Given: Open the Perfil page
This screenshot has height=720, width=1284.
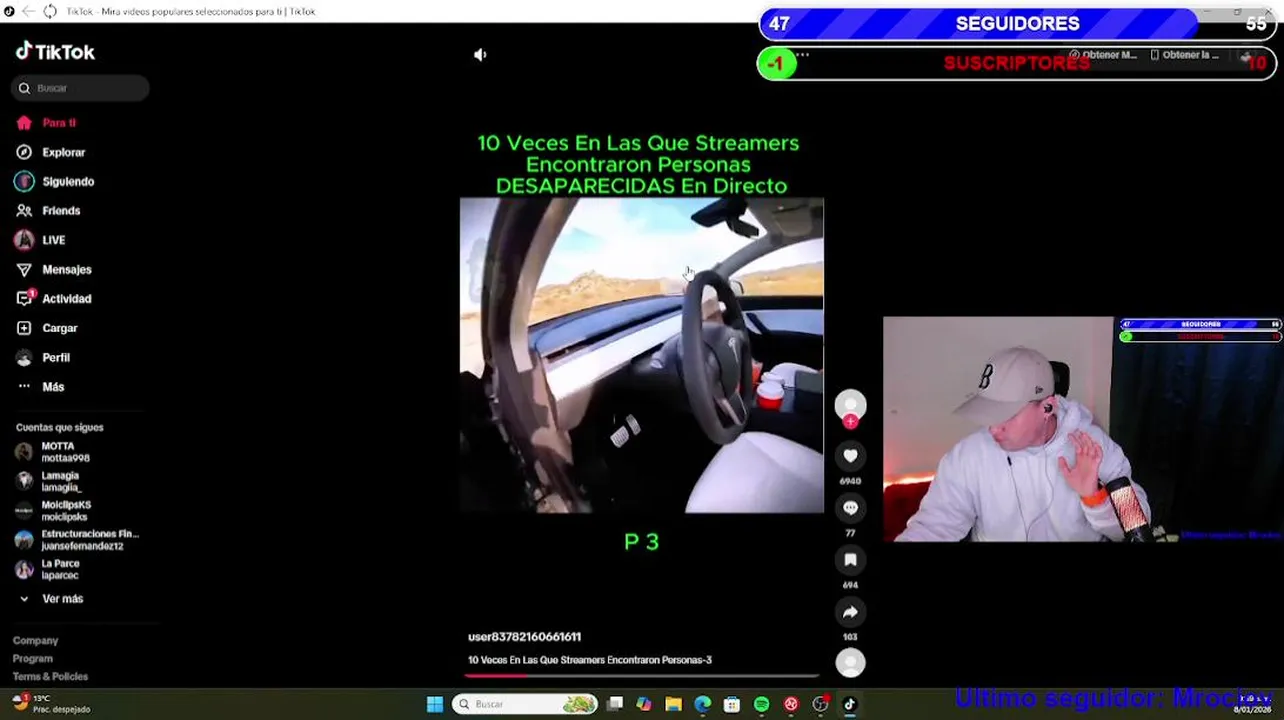Looking at the screenshot, I should click(56, 357).
